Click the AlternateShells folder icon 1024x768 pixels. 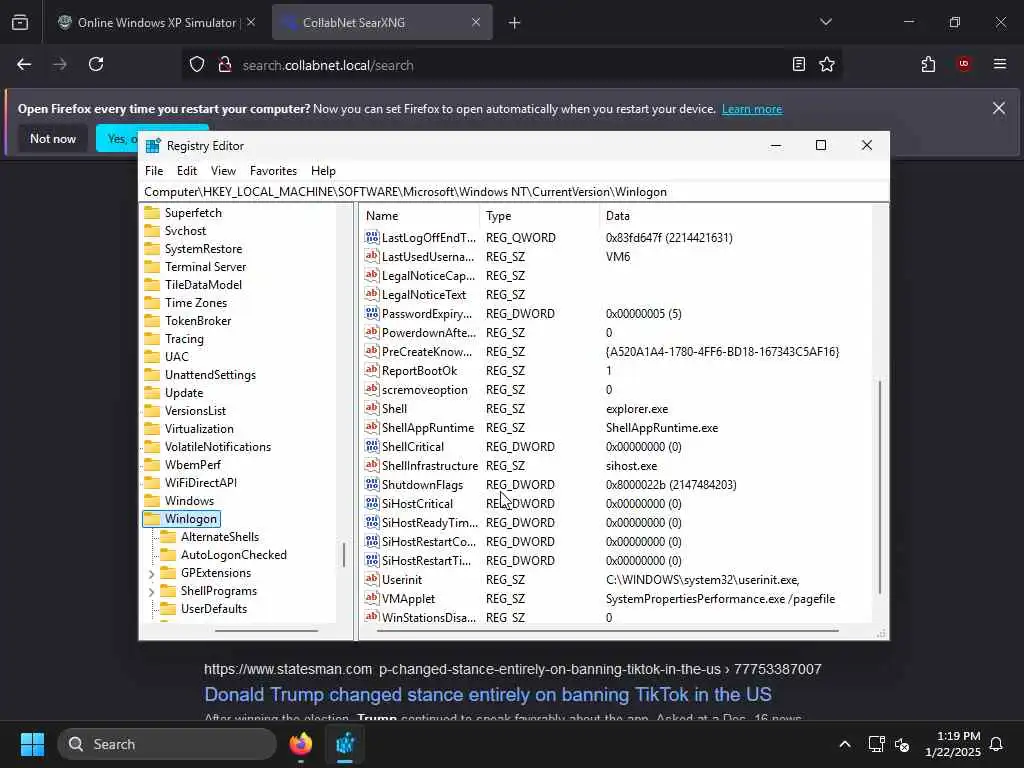[168, 537]
